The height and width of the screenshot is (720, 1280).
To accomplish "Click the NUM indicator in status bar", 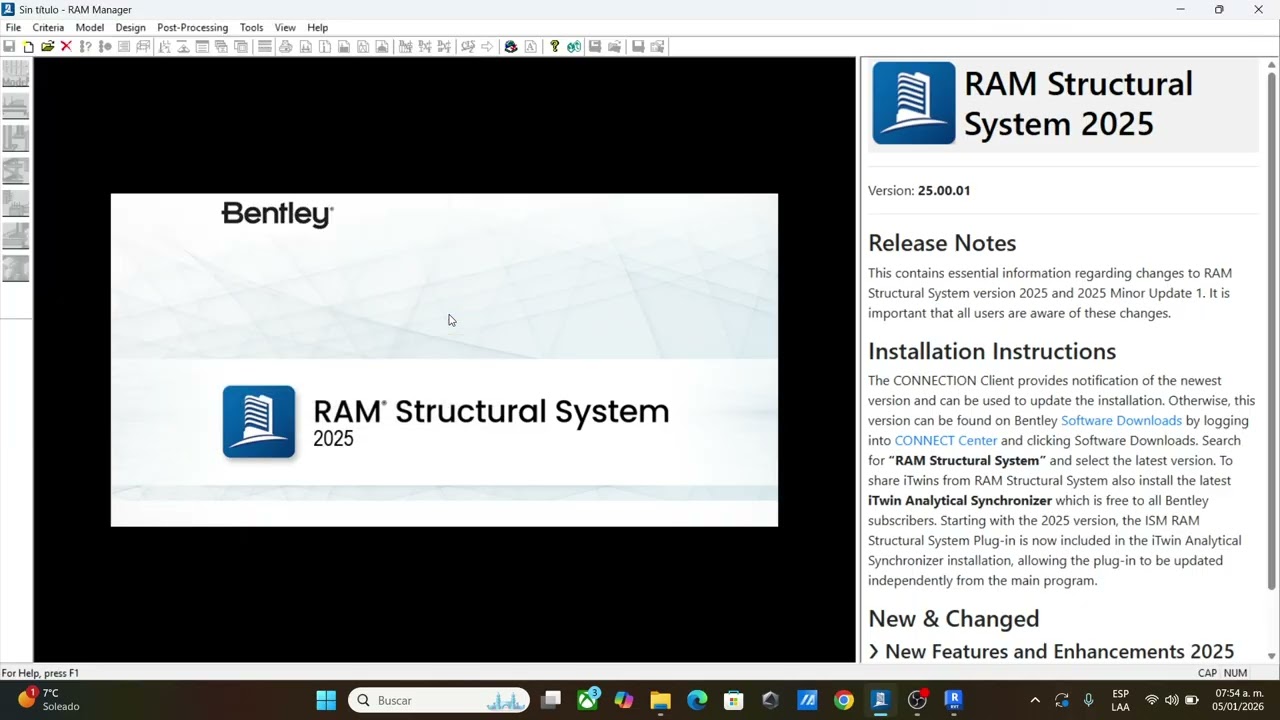I will [1235, 673].
